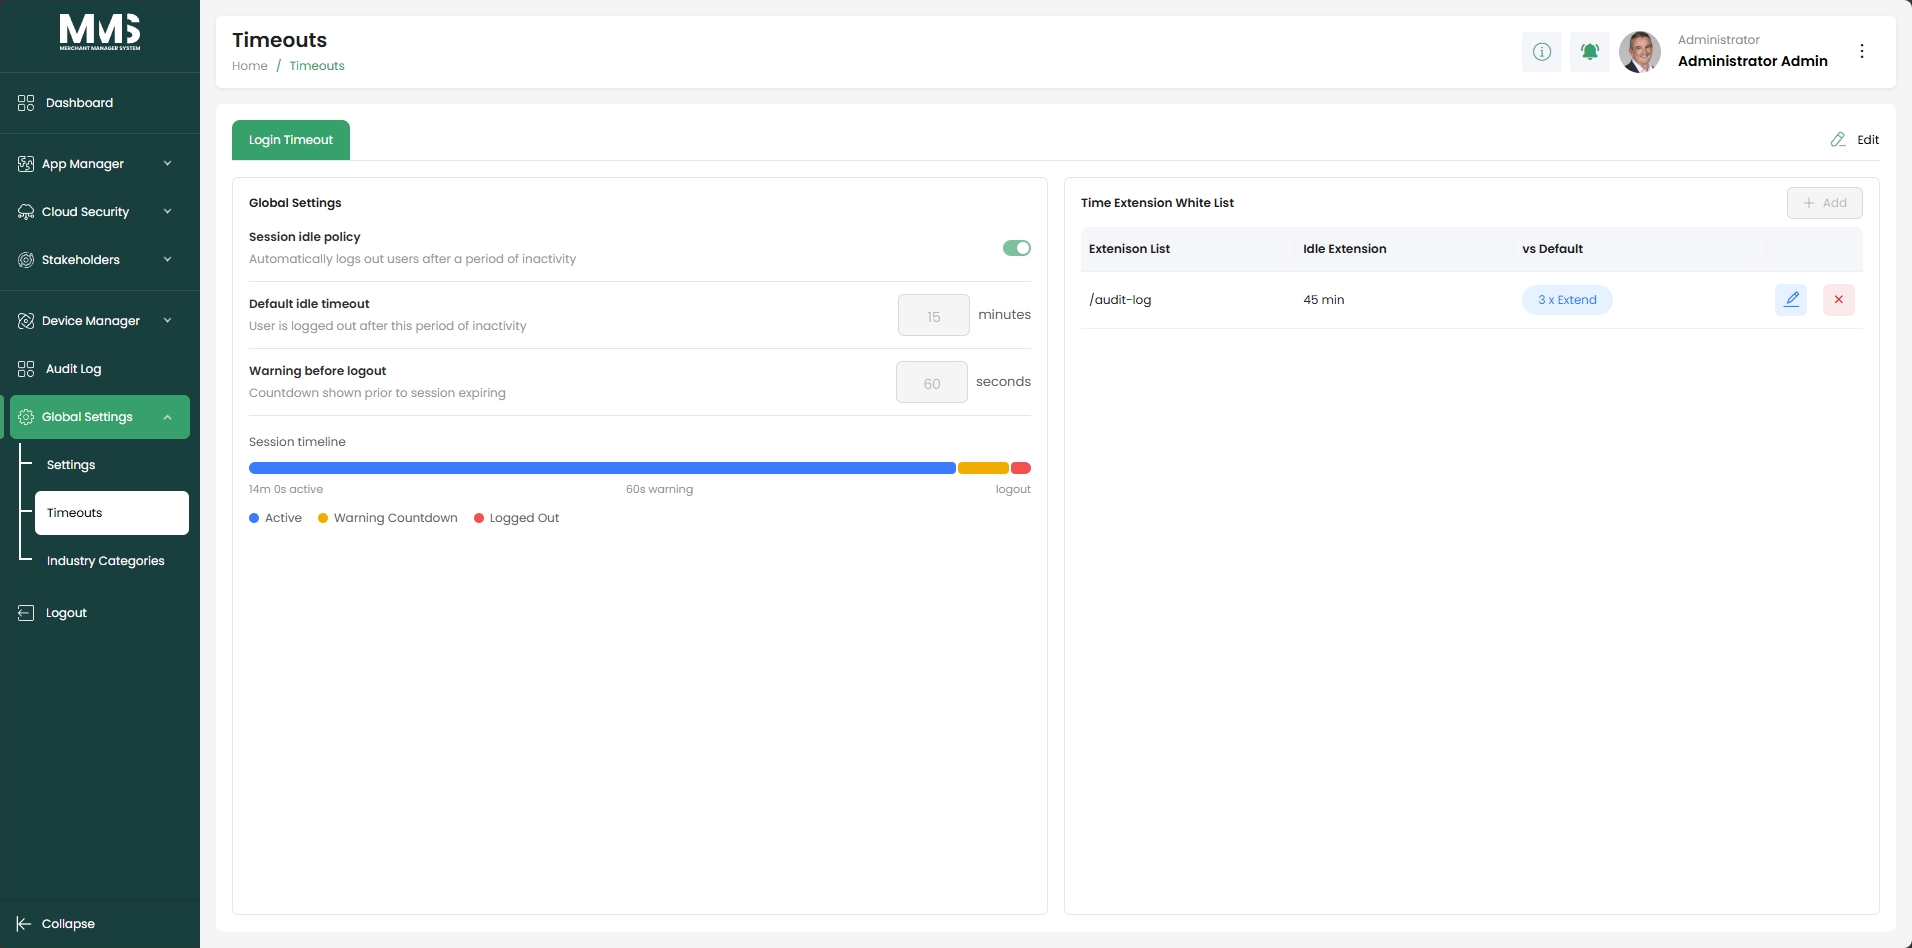
Task: Click the Device Manager icon
Action: (x=26, y=321)
